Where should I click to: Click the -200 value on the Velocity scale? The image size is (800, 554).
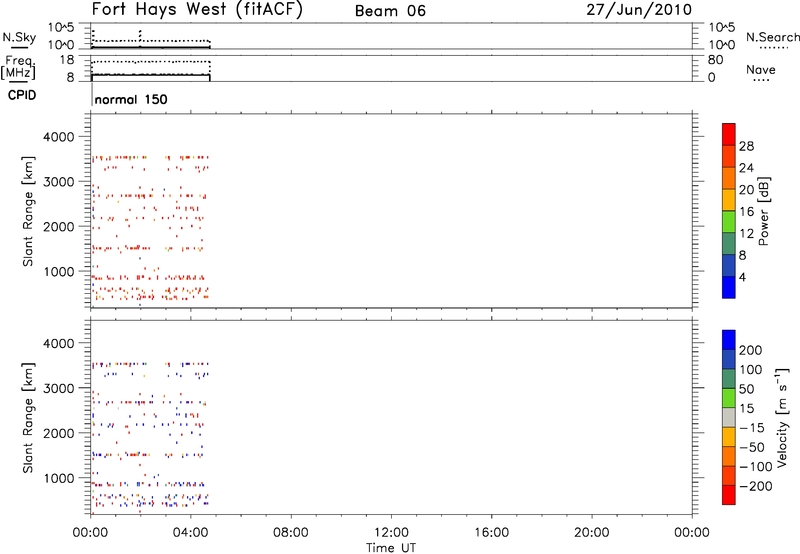756,486
